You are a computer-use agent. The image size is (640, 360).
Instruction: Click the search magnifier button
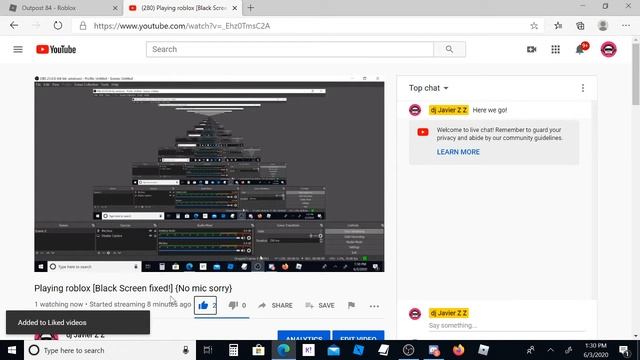pos(449,49)
